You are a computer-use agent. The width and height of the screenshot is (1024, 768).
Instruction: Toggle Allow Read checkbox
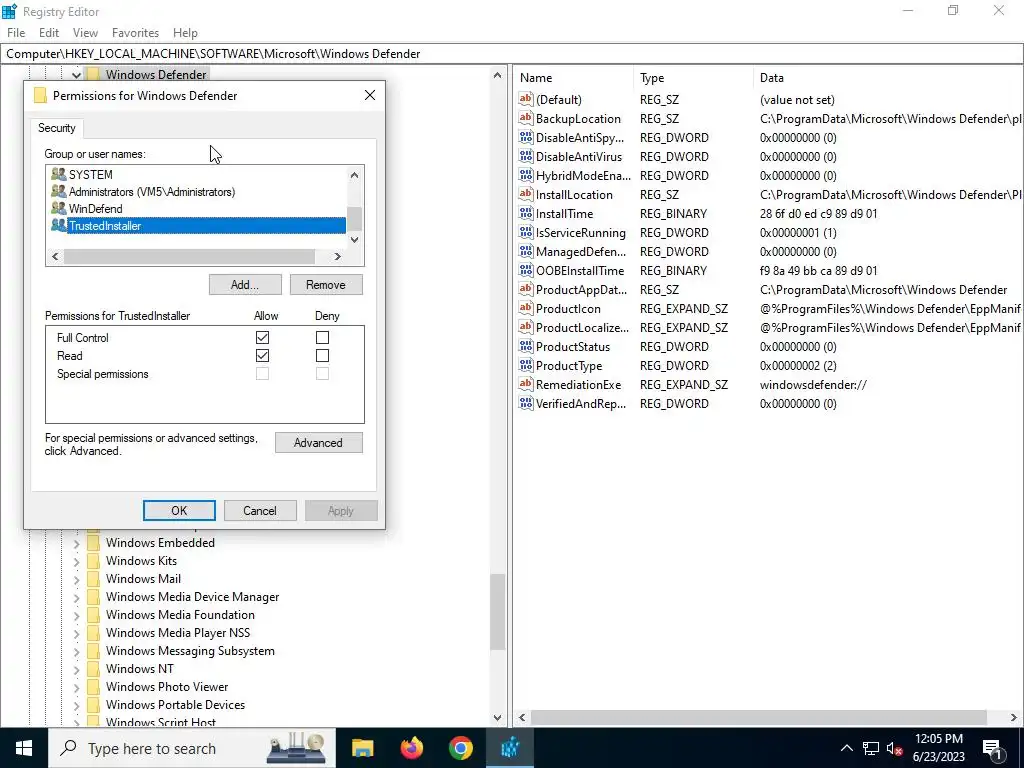tap(262, 356)
